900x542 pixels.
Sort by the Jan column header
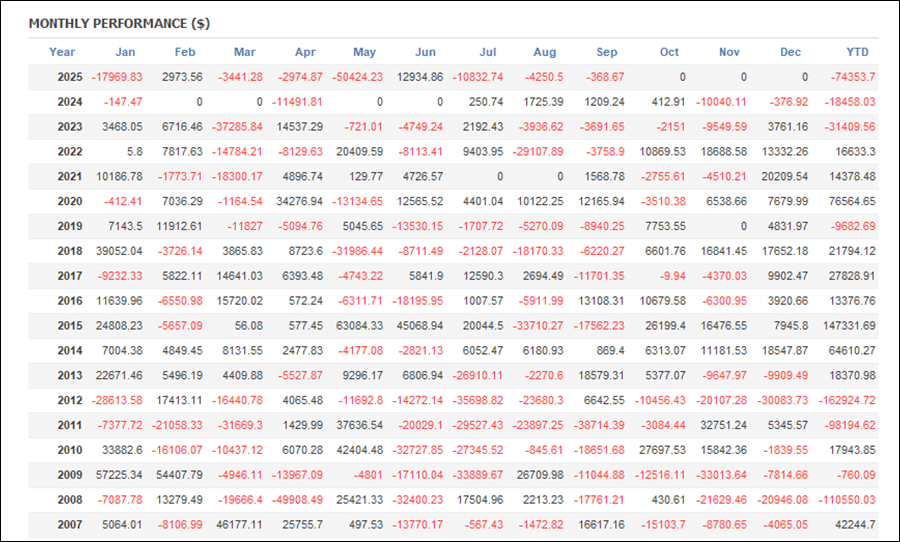point(127,52)
